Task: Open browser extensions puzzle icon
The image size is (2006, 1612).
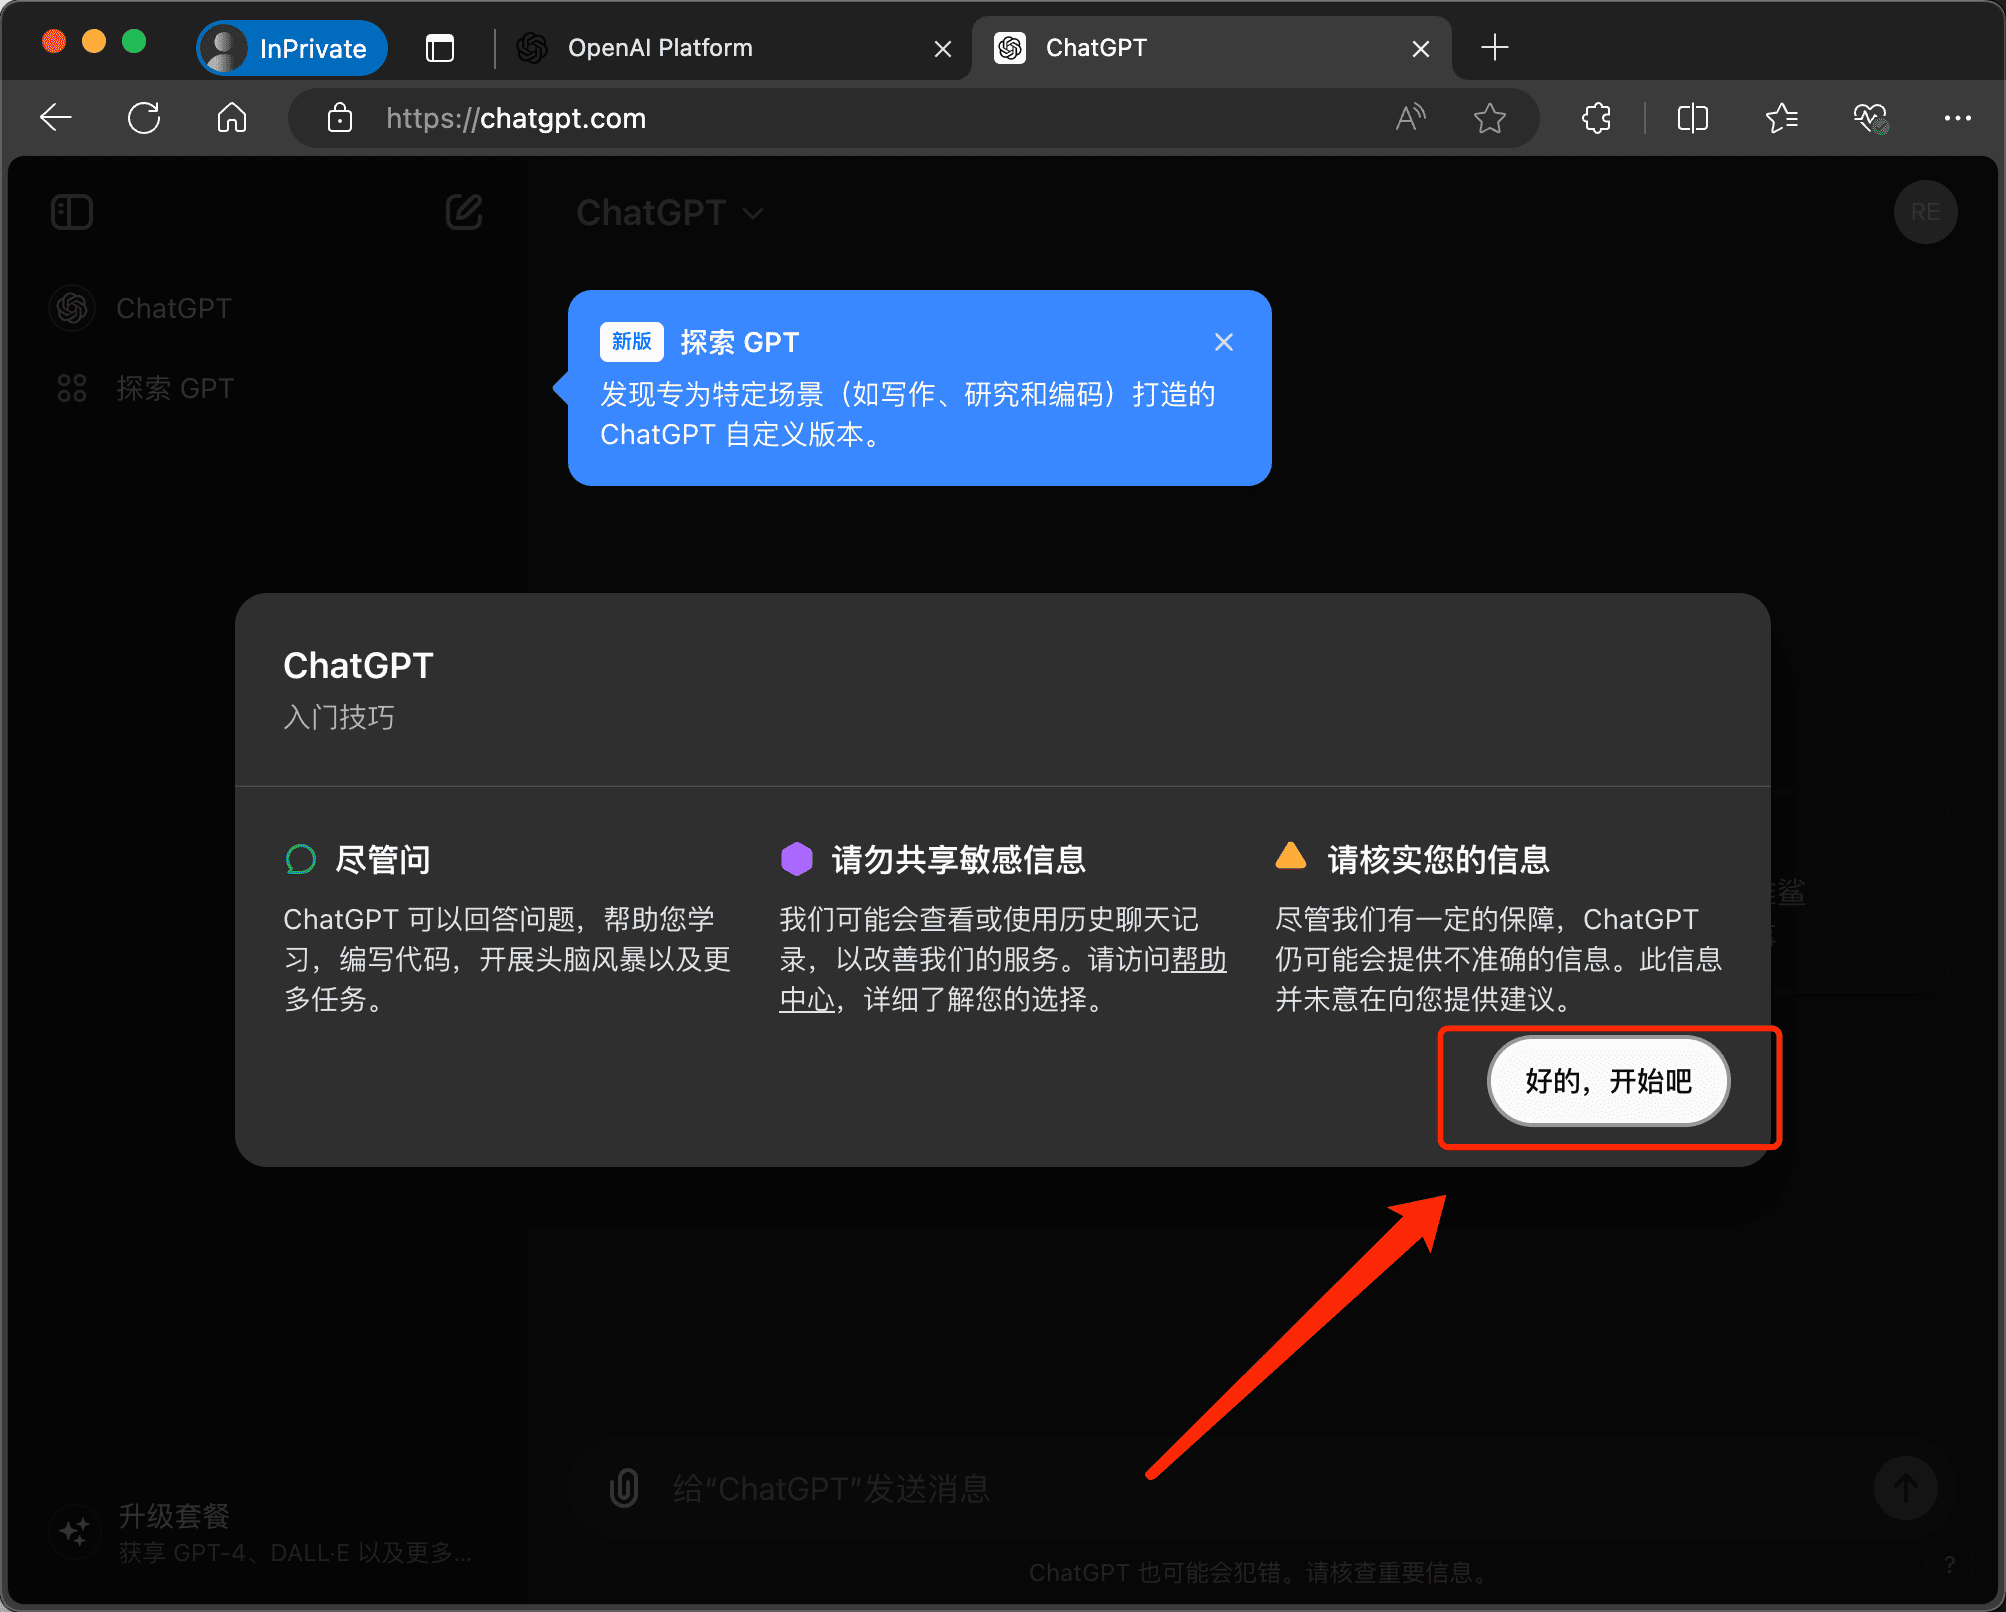Action: (x=1597, y=118)
